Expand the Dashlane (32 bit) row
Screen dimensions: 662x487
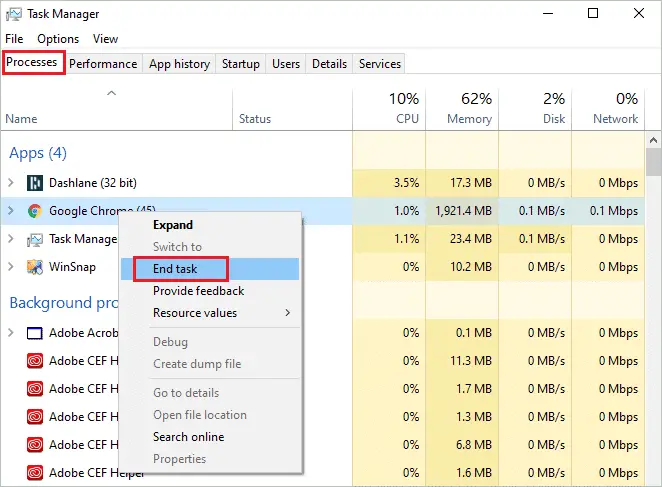point(11,183)
